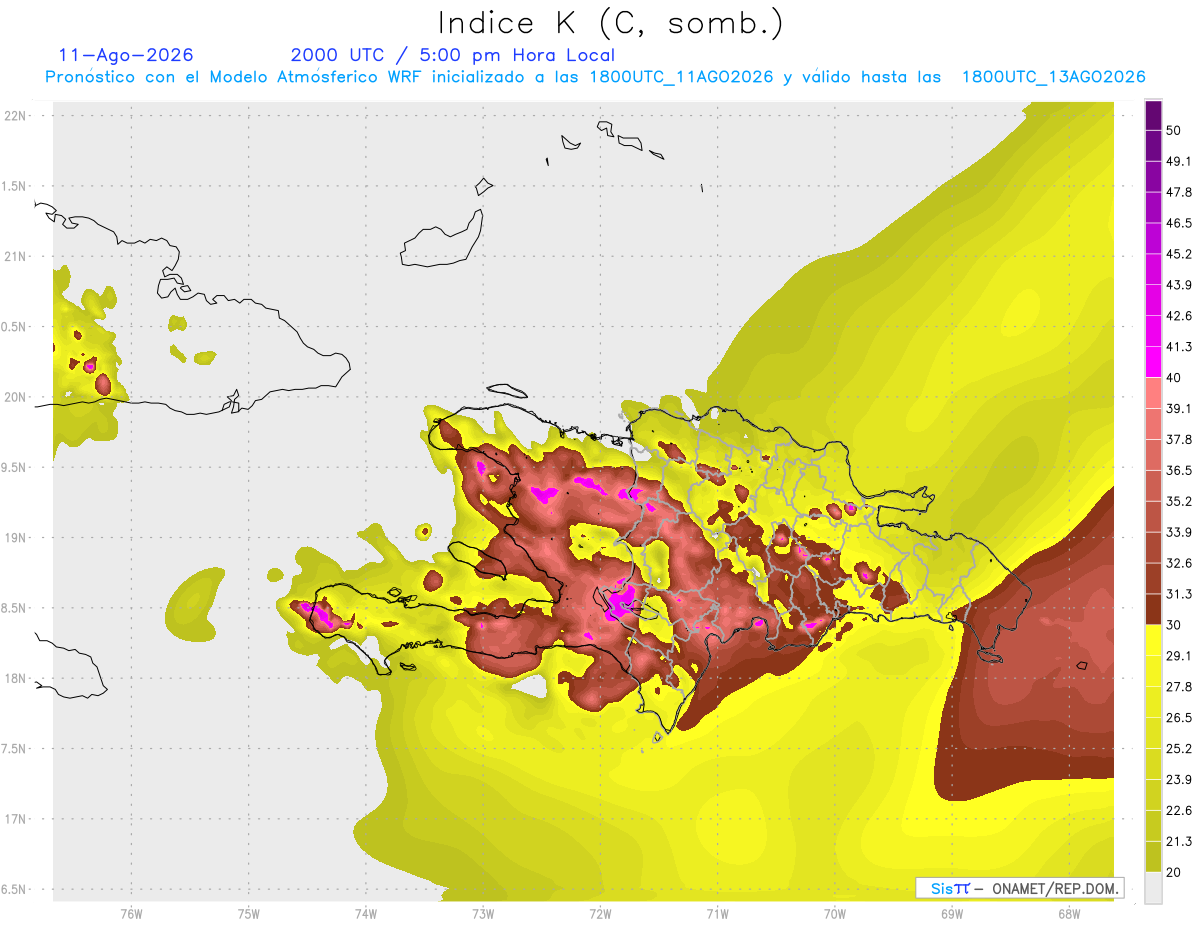Image resolution: width=1200 pixels, height=927 pixels.
Task: Pick the magenta segment between 40 and 41.3
Action: pos(1153,363)
